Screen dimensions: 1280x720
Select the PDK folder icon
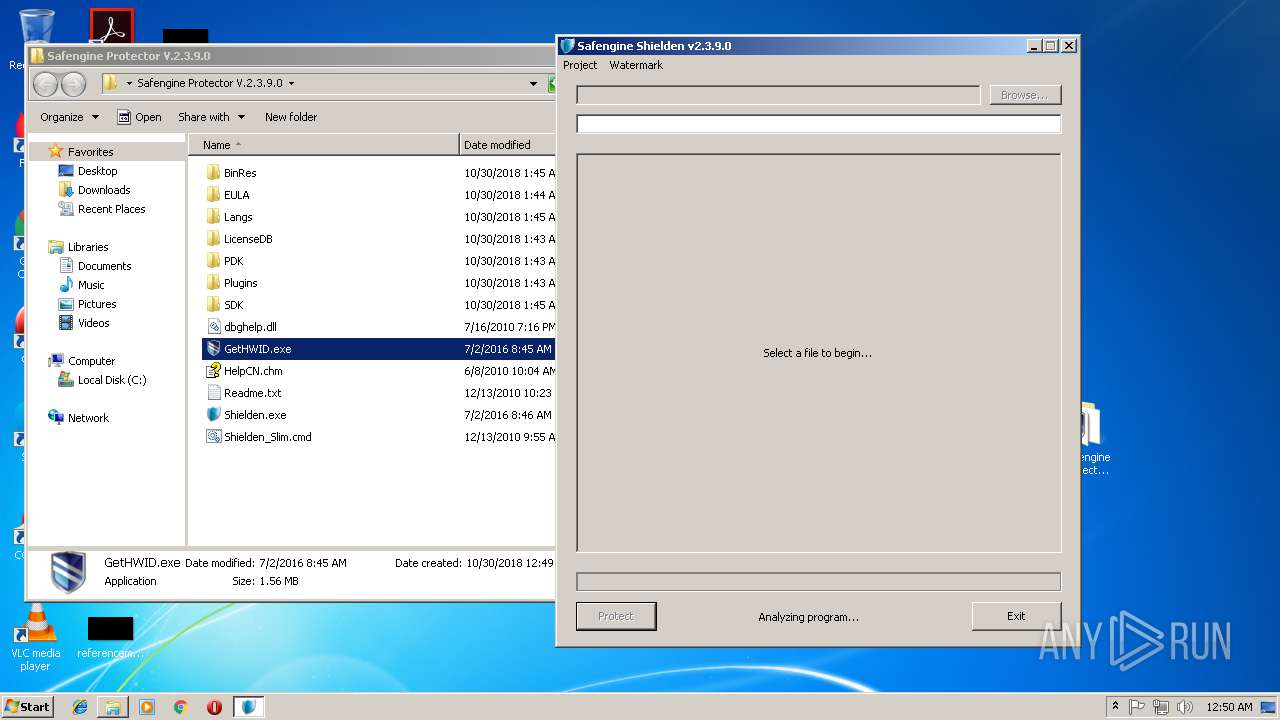pyautogui.click(x=213, y=260)
